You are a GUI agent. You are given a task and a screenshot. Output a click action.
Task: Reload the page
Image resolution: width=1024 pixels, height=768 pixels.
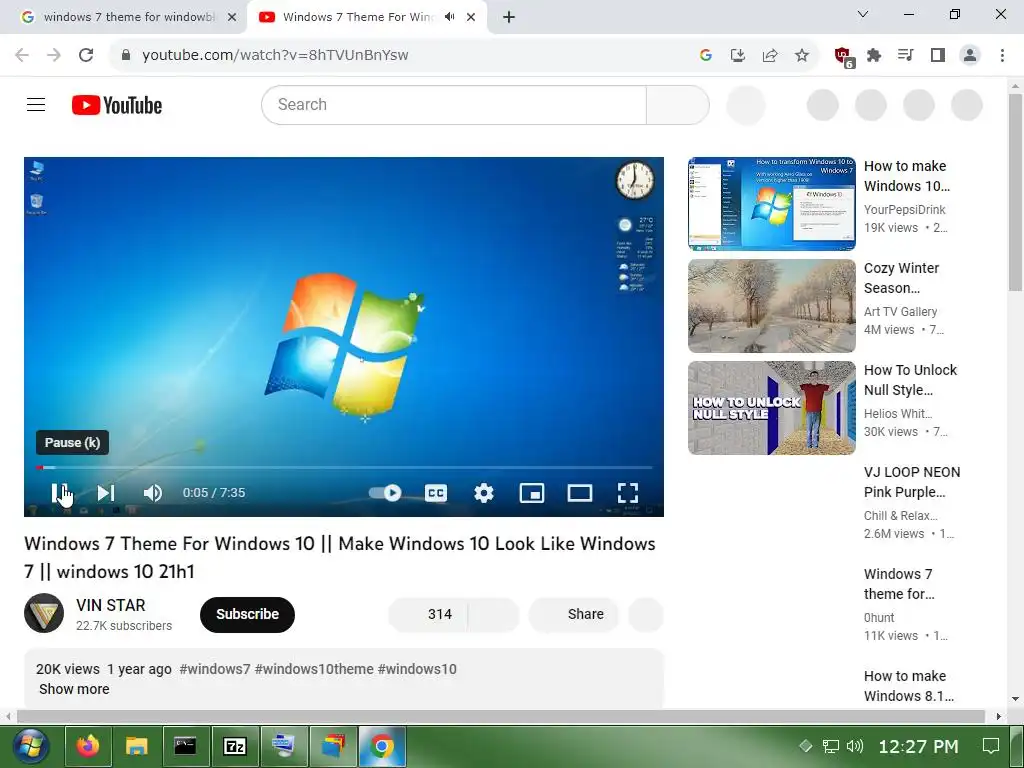click(86, 55)
